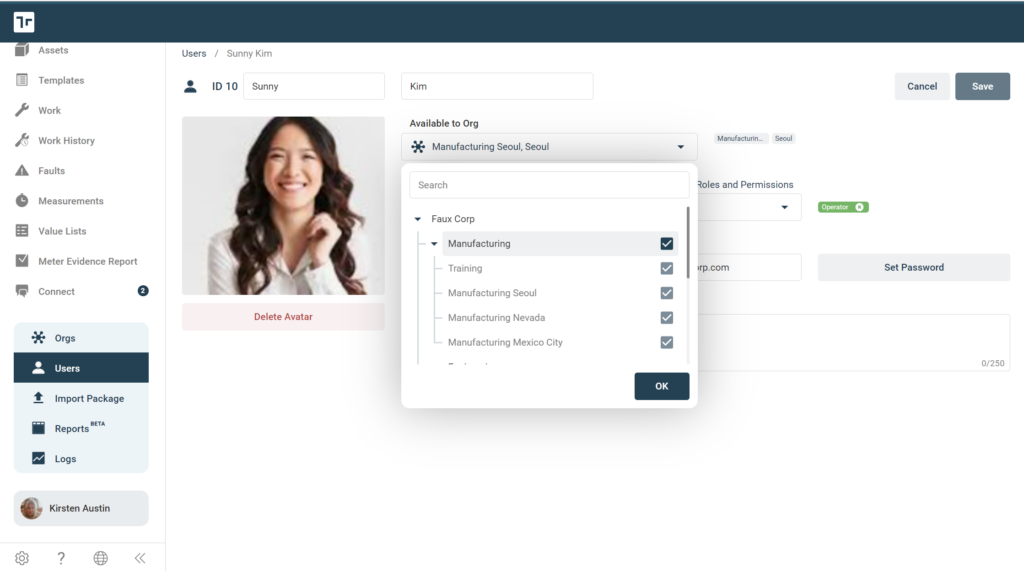Click the Manufacturin... org tag chip
Viewport: 1024px width, 571px height.
(740, 139)
